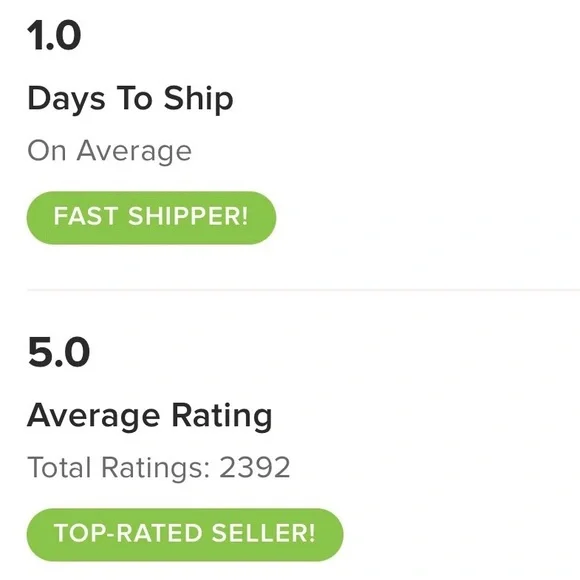
Task: Click the On Average subtitle text
Action: tap(109, 151)
